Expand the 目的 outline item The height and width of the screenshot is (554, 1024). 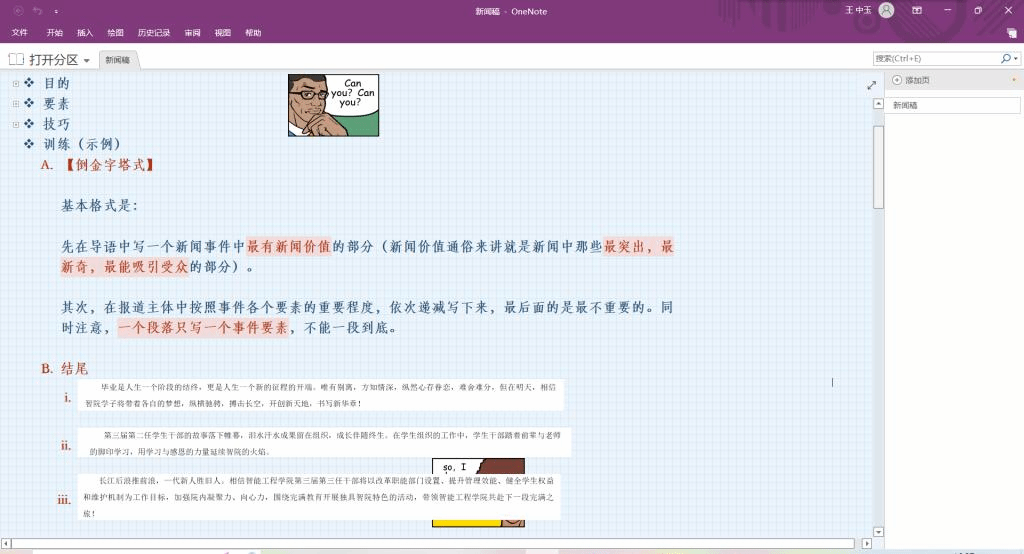click(x=16, y=83)
